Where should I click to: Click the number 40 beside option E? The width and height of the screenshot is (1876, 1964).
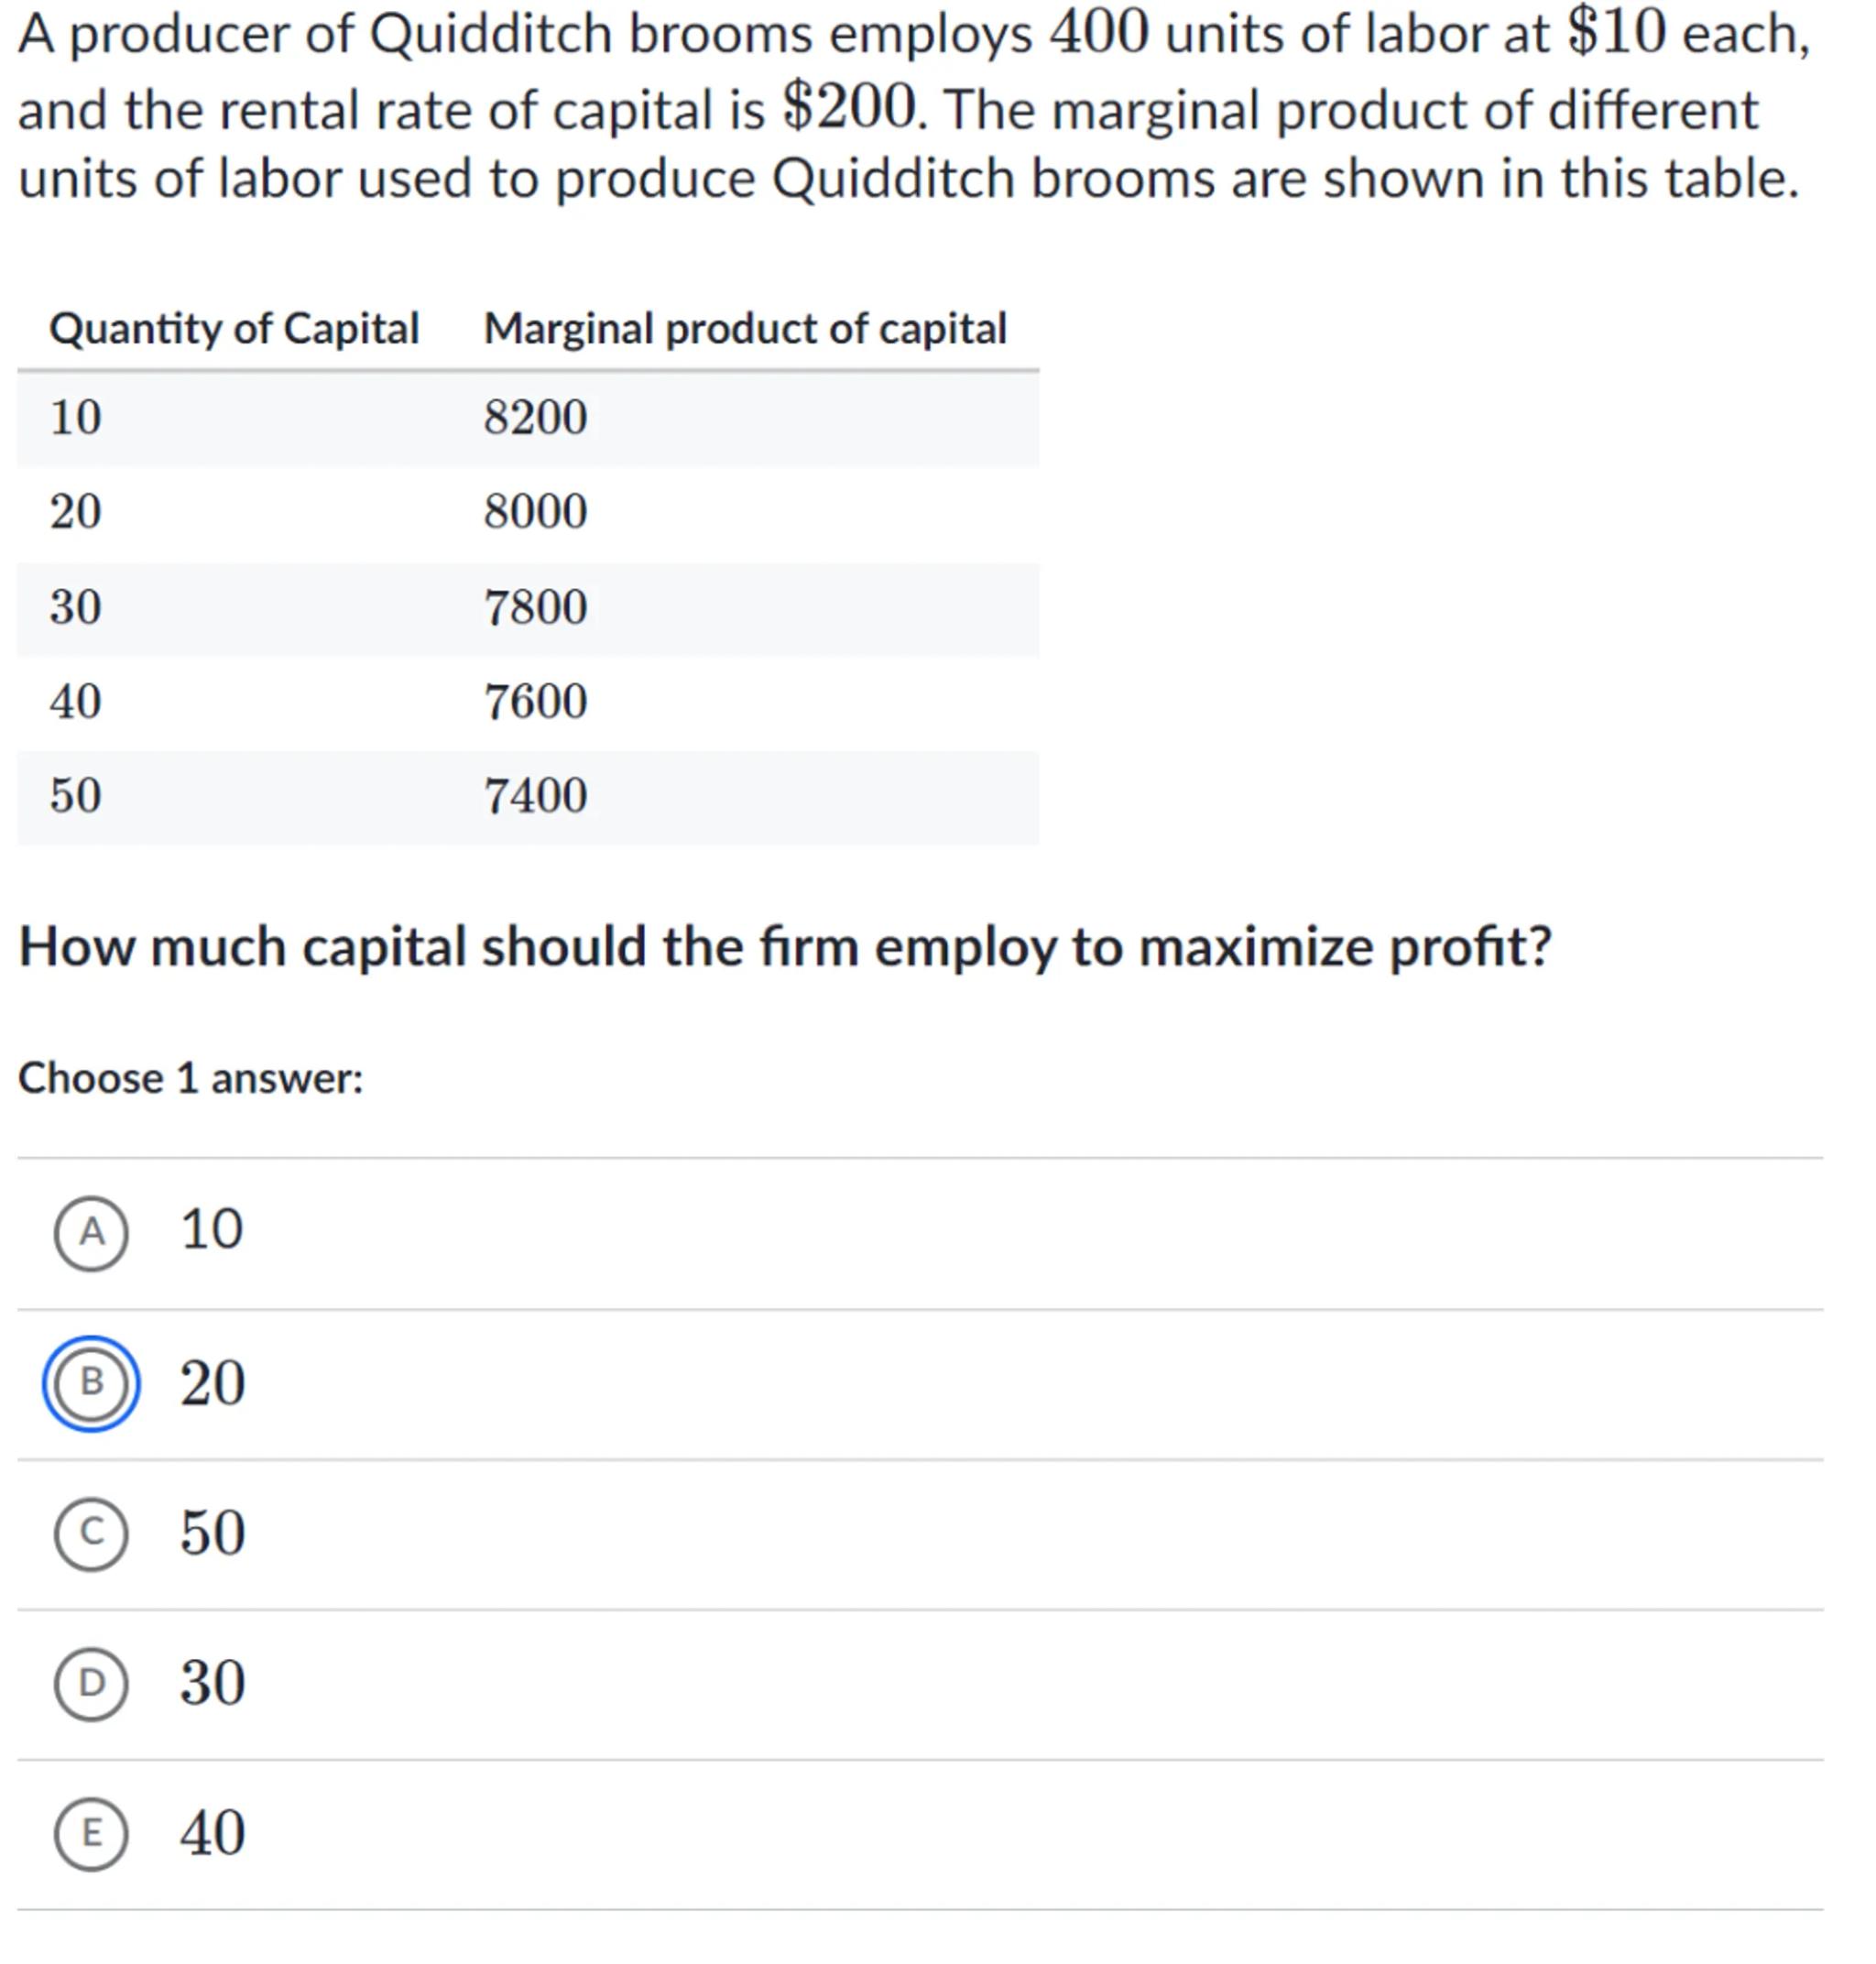pos(212,1833)
